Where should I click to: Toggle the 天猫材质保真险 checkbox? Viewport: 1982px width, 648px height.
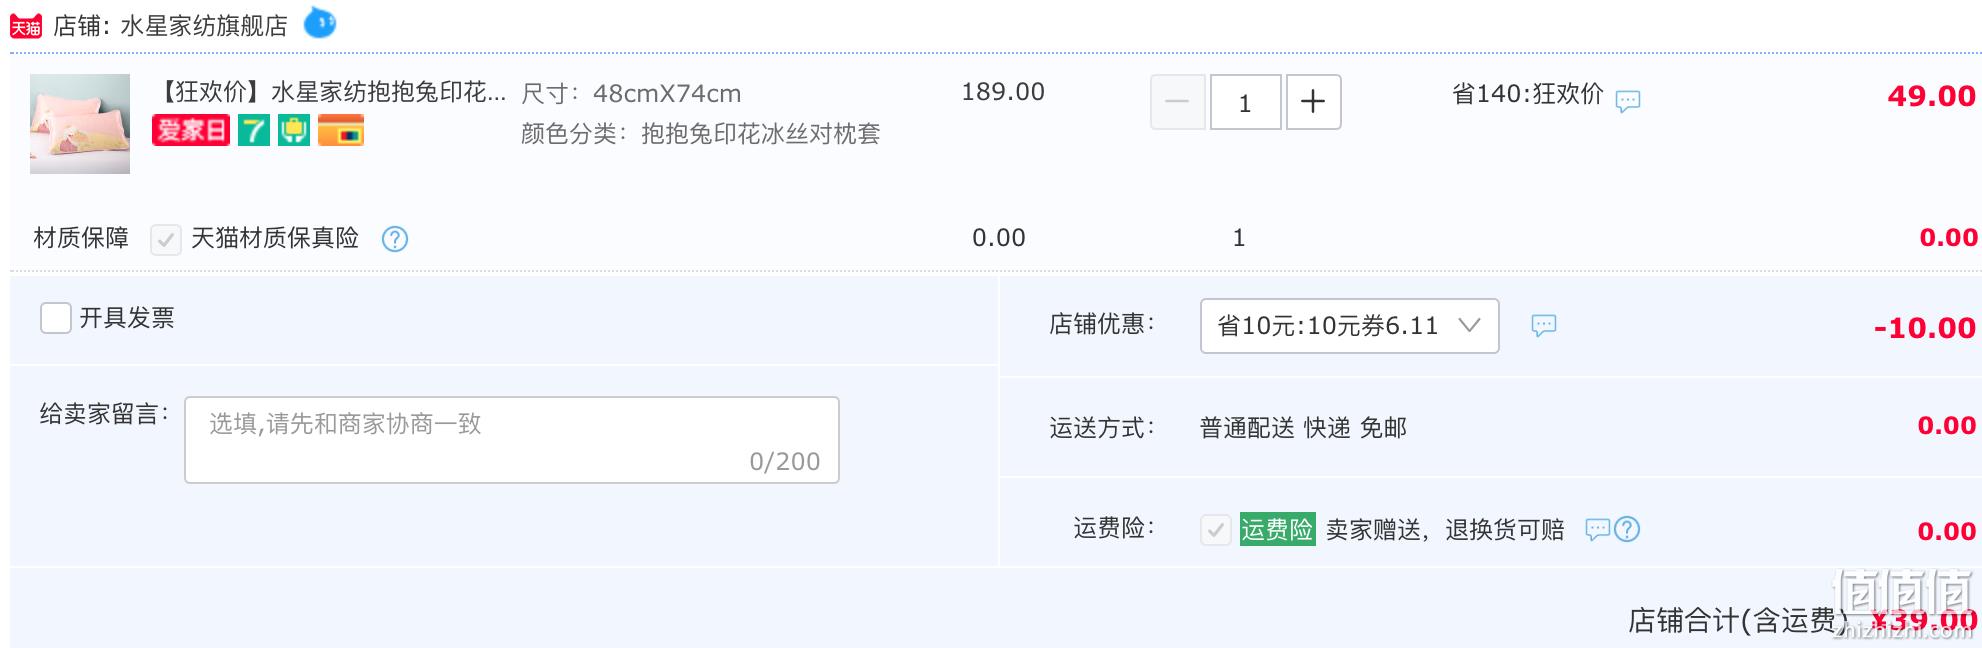coord(166,239)
